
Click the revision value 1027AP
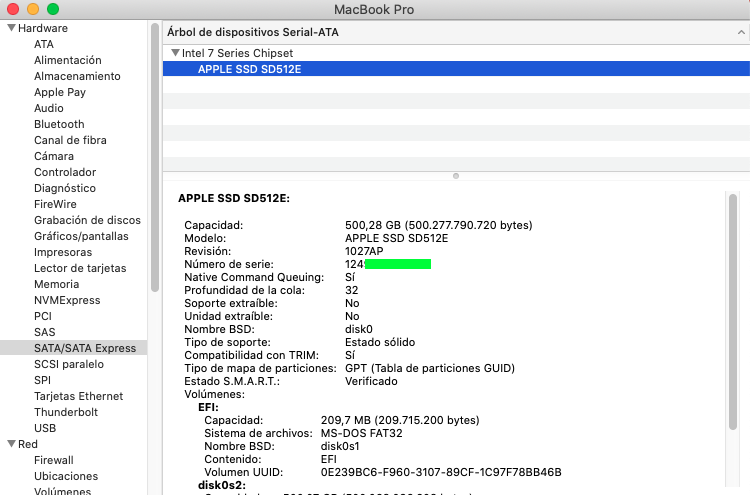click(364, 251)
